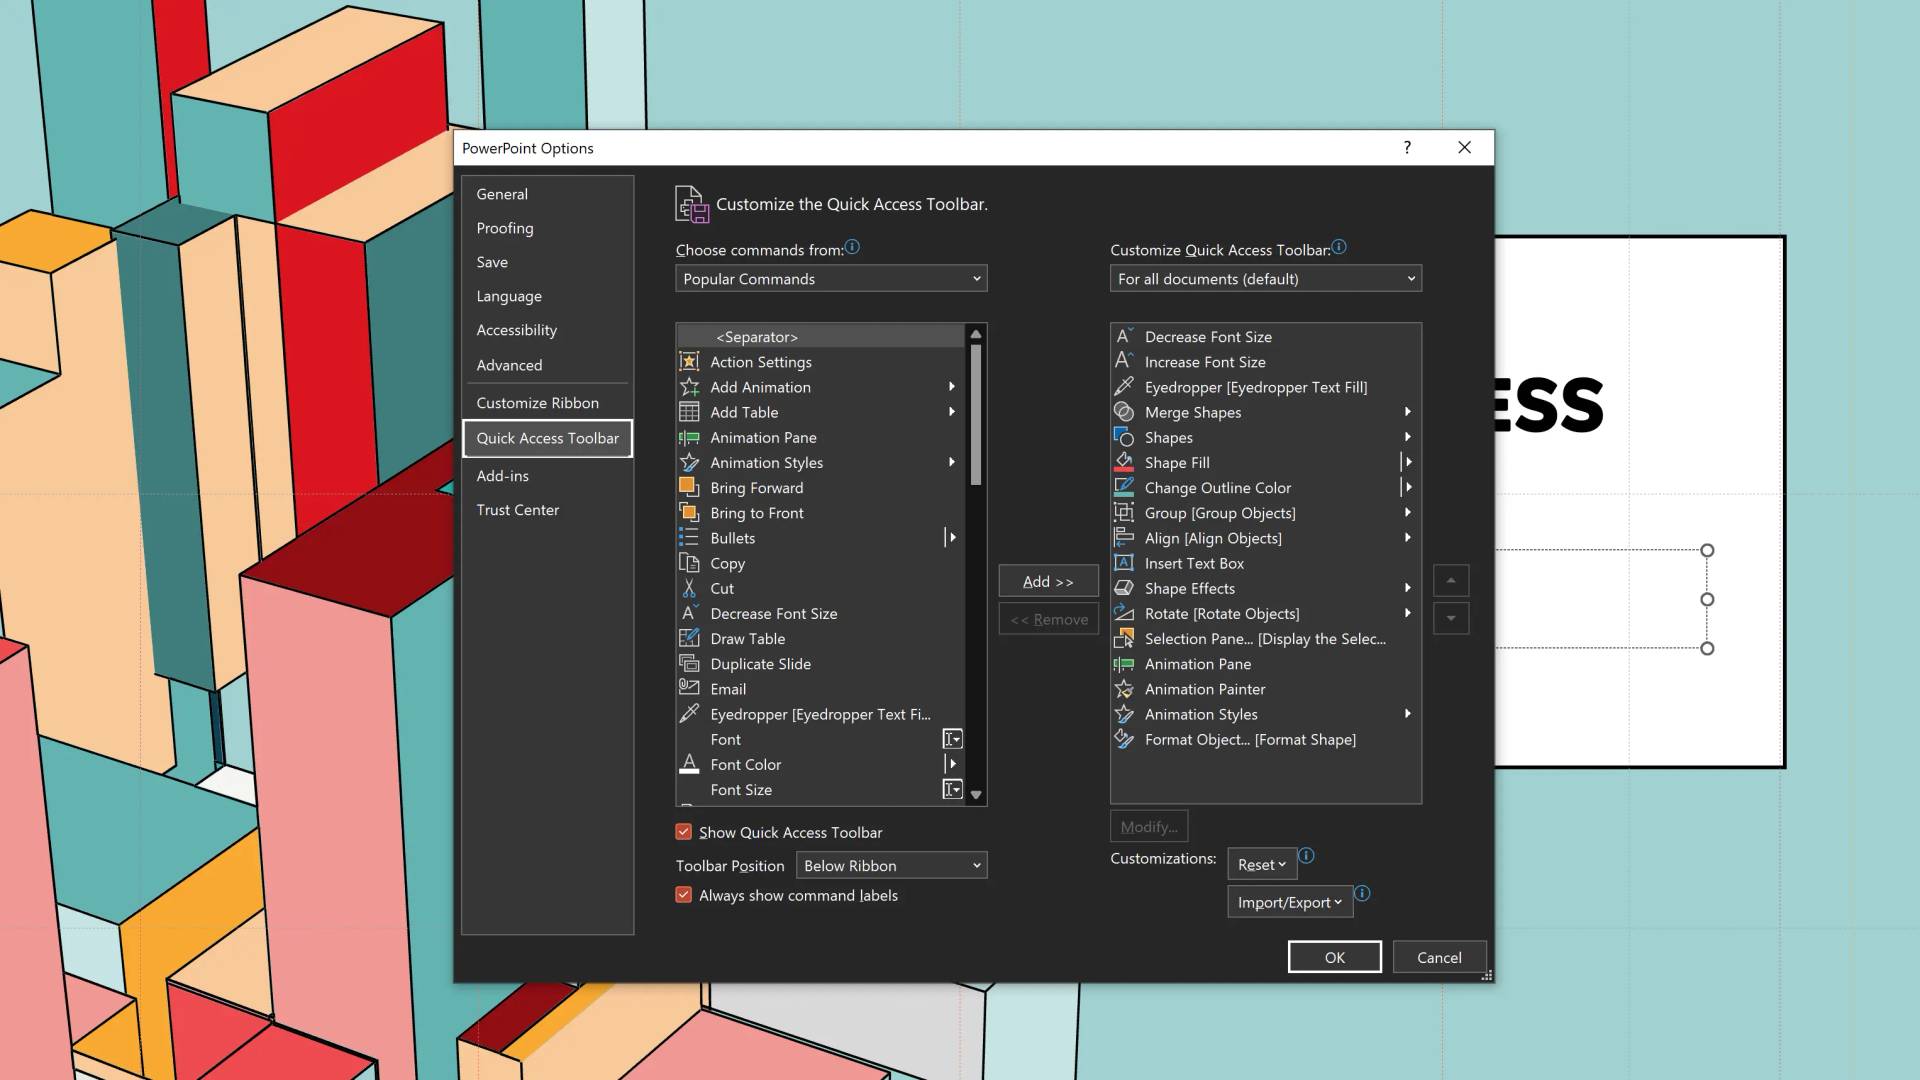Image resolution: width=1920 pixels, height=1080 pixels.
Task: Click commands list scrollbar down arrow
Action: coord(976,795)
